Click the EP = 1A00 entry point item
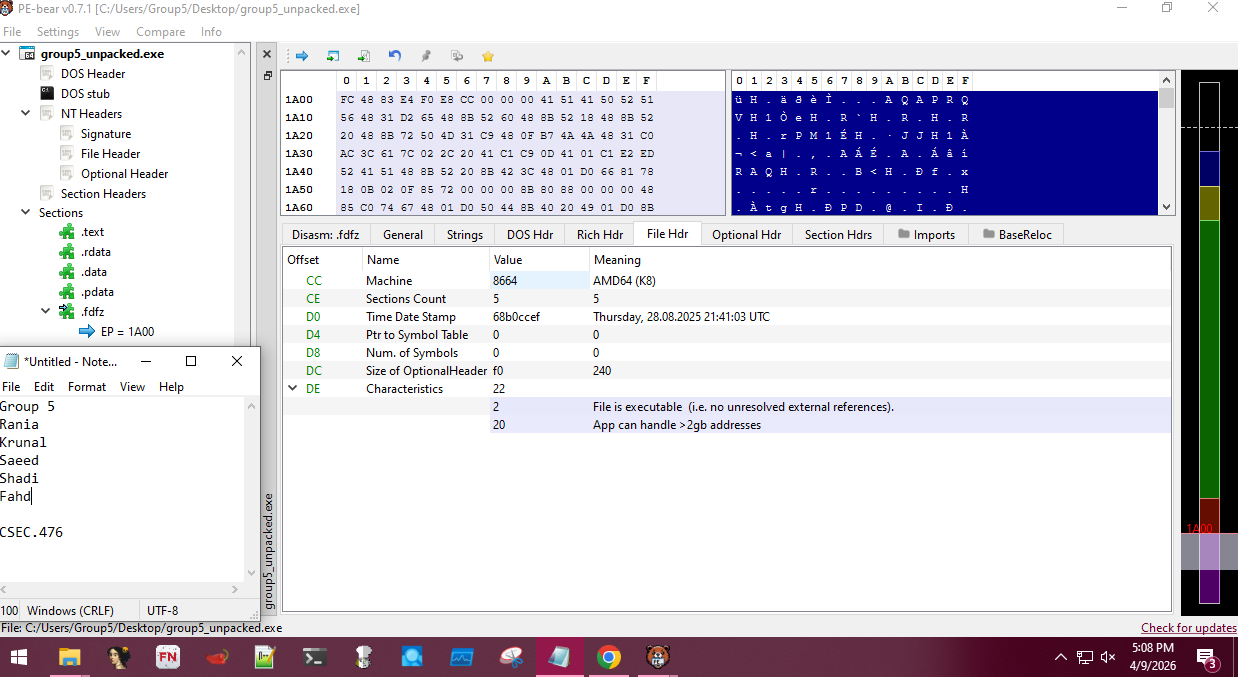Image resolution: width=1238 pixels, height=677 pixels. [x=127, y=332]
